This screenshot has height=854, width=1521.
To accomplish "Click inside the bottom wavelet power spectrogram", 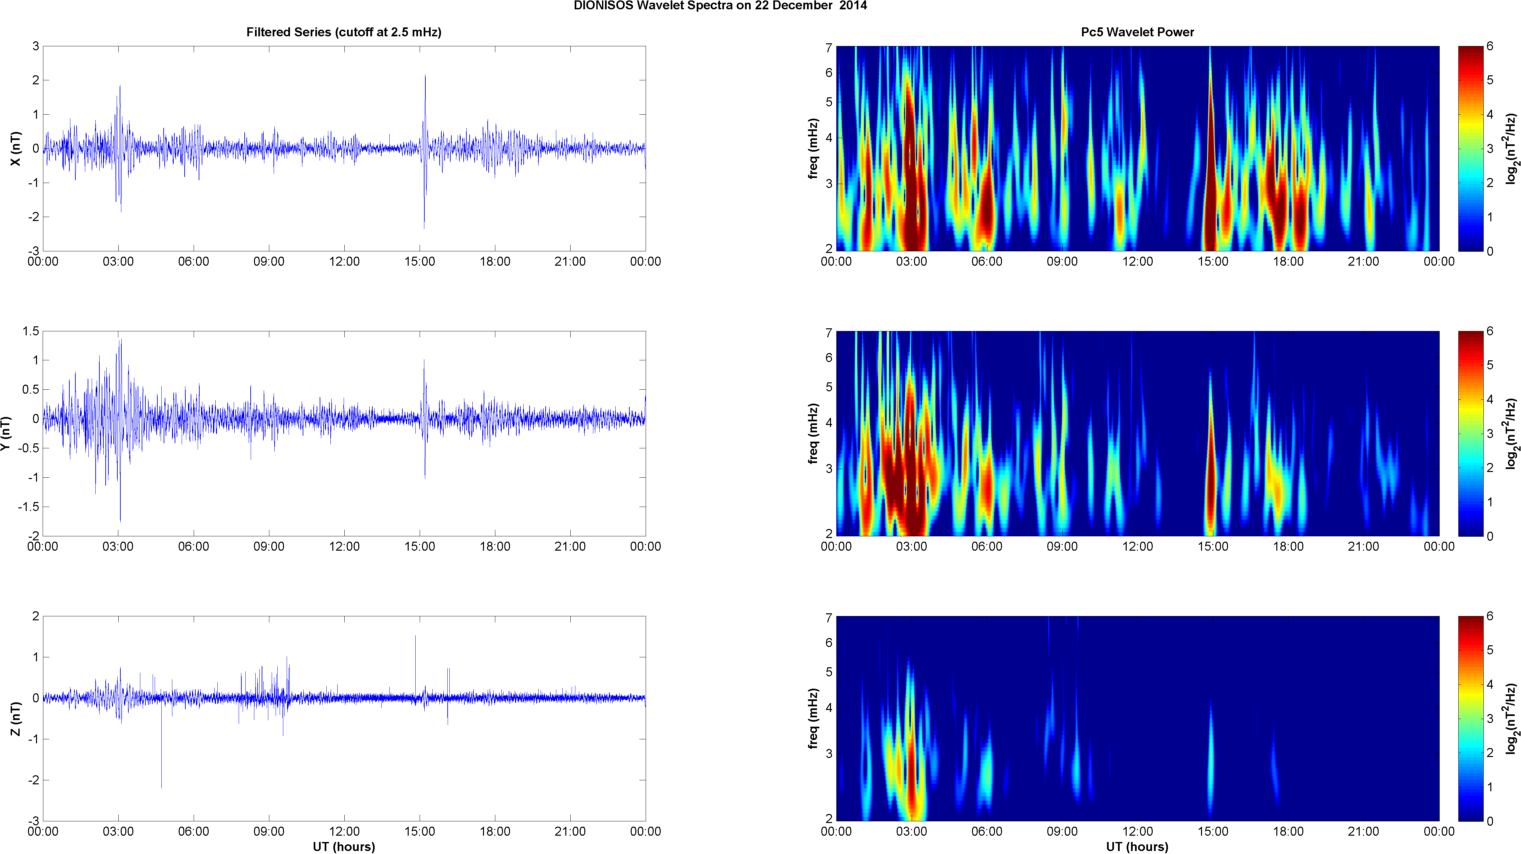I will coord(1137,718).
